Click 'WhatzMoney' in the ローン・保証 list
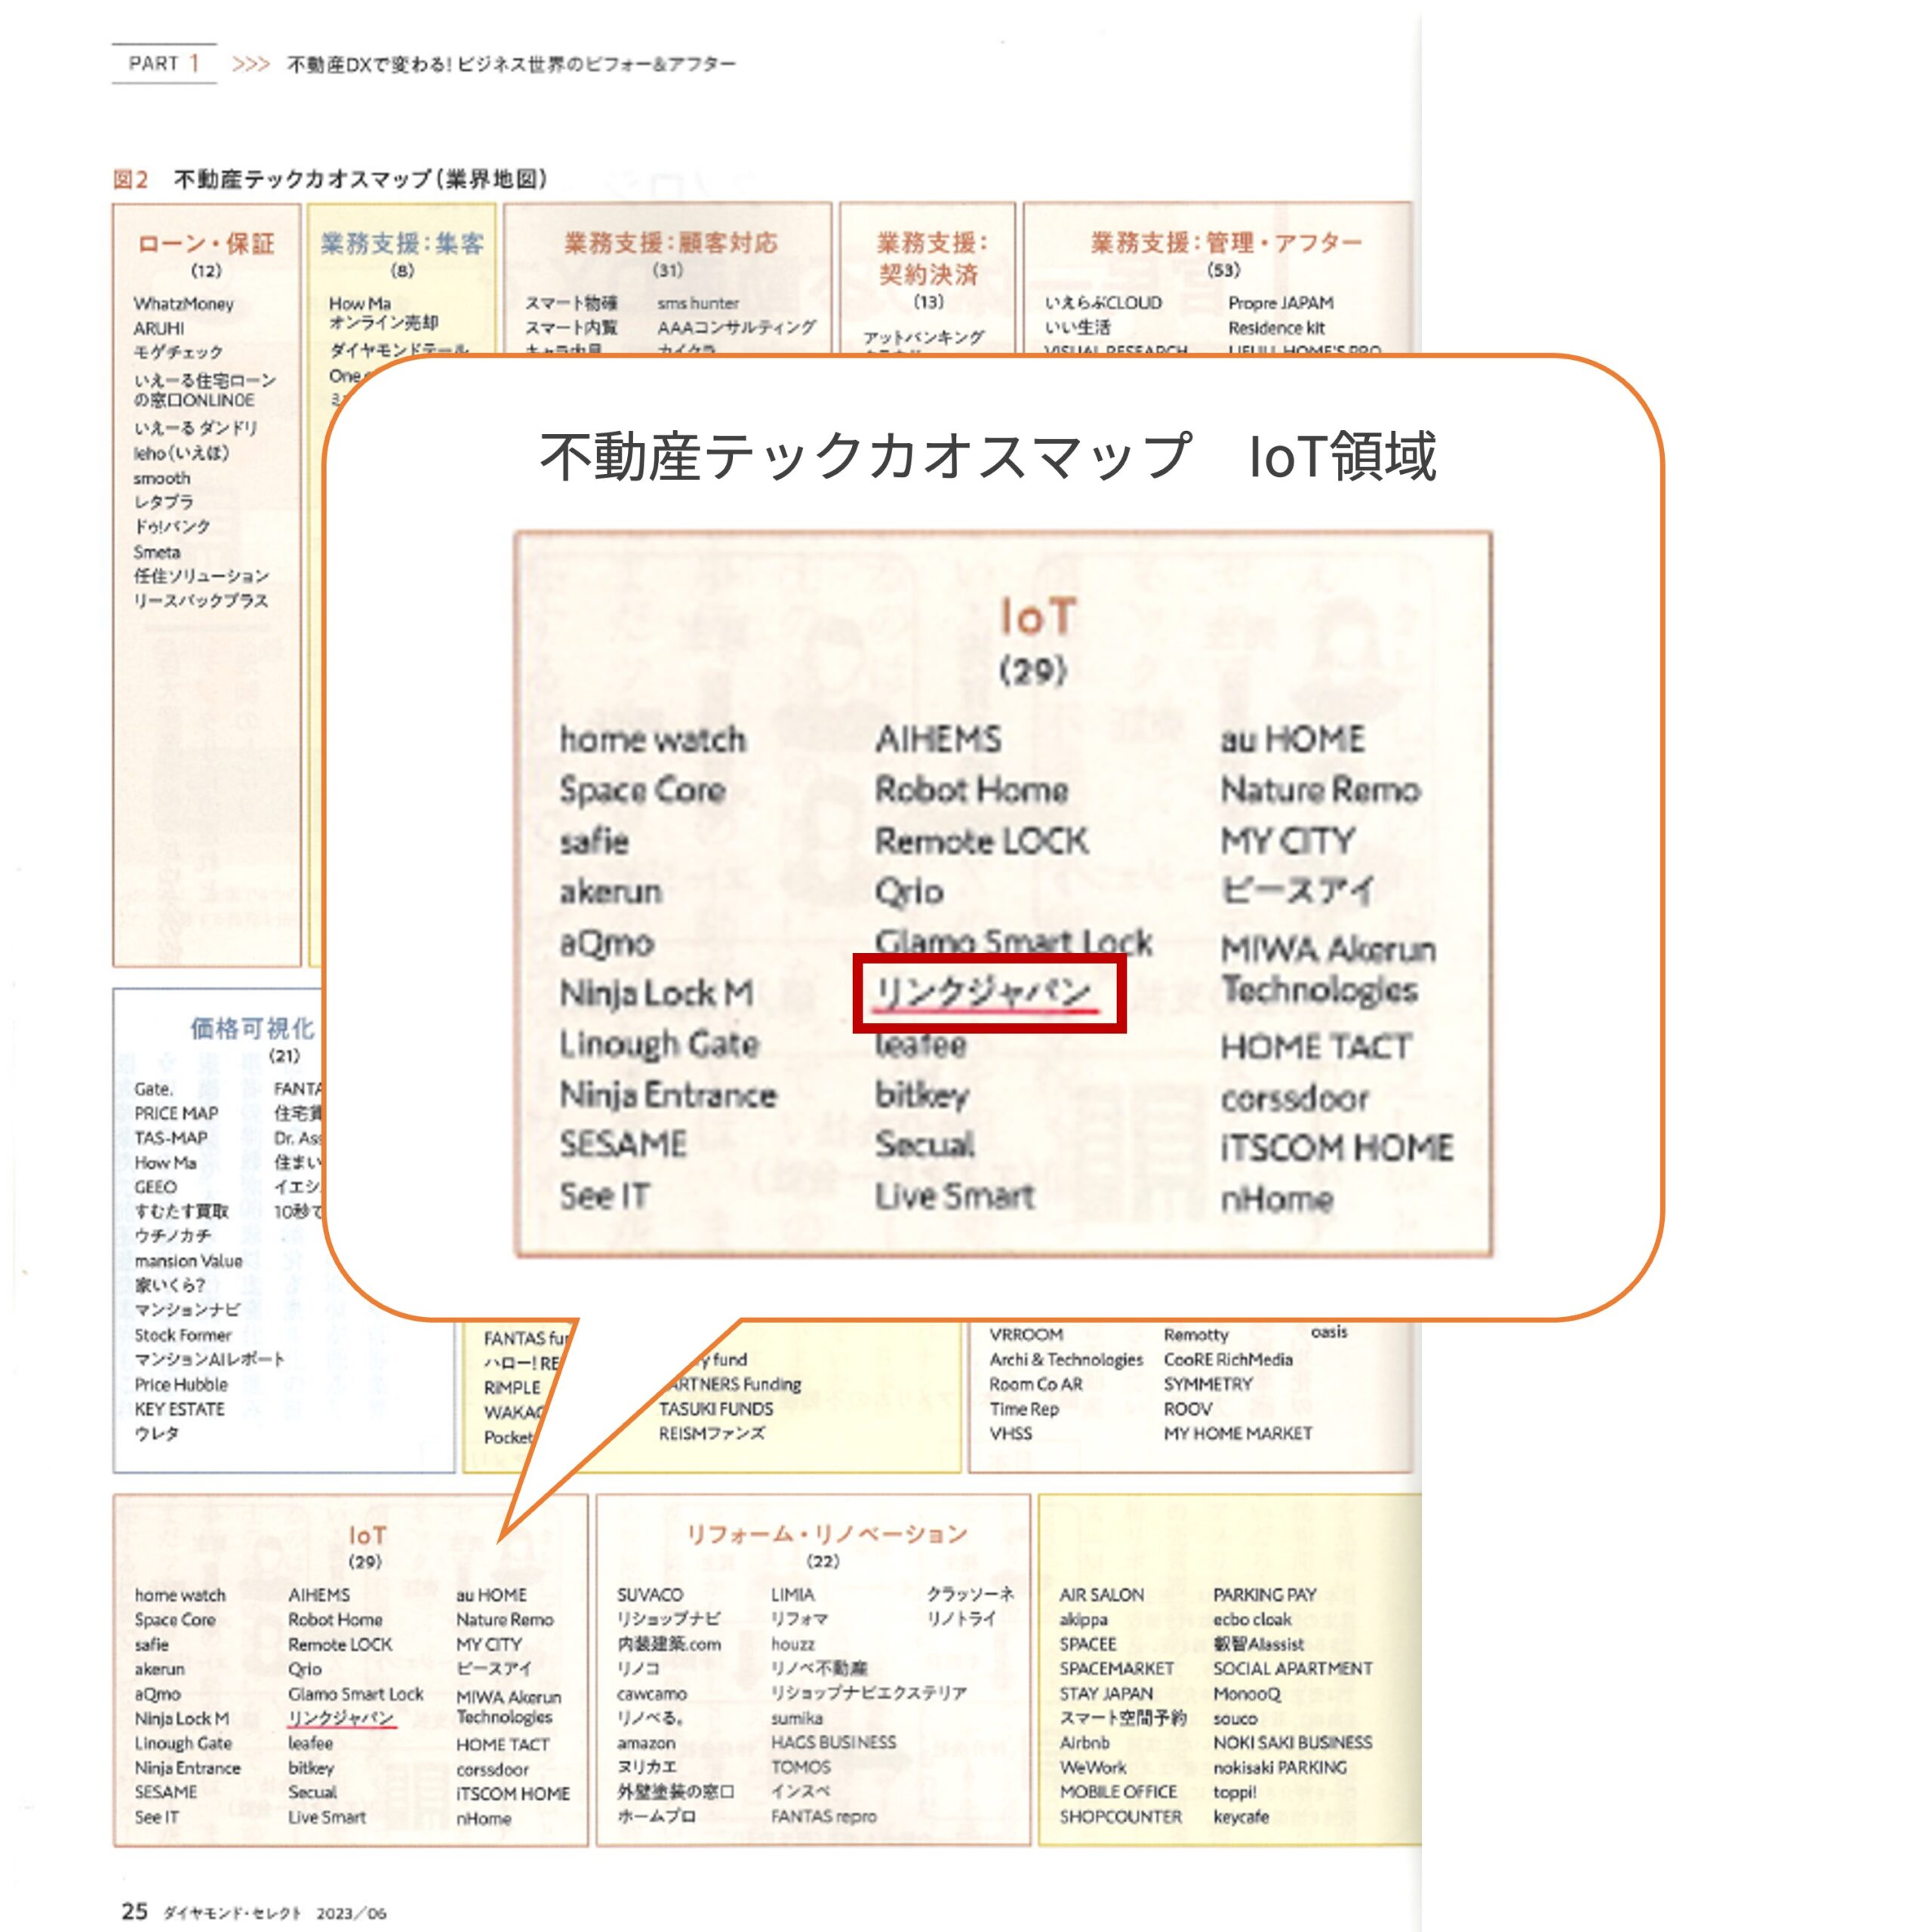This screenshot has width=1932, height=1932. tap(184, 304)
